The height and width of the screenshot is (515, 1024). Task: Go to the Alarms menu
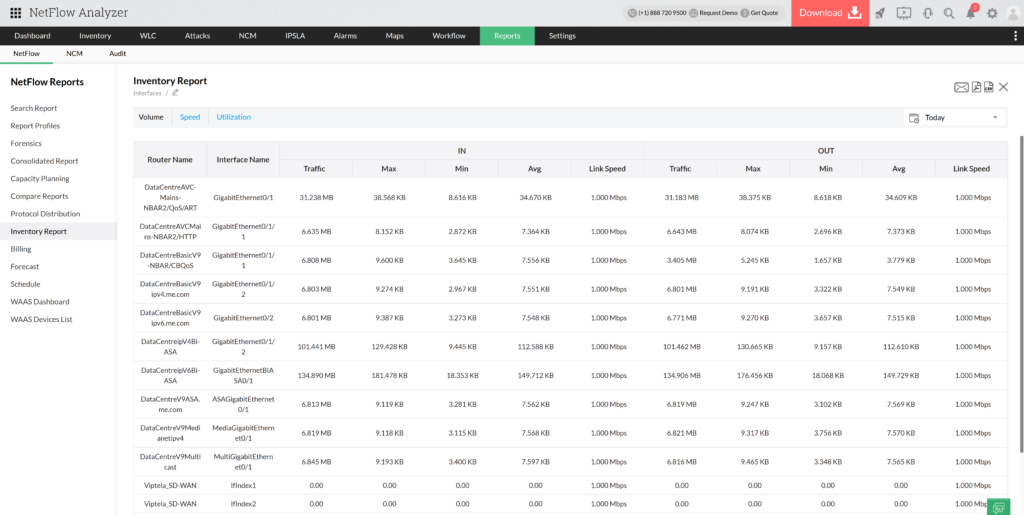[345, 36]
